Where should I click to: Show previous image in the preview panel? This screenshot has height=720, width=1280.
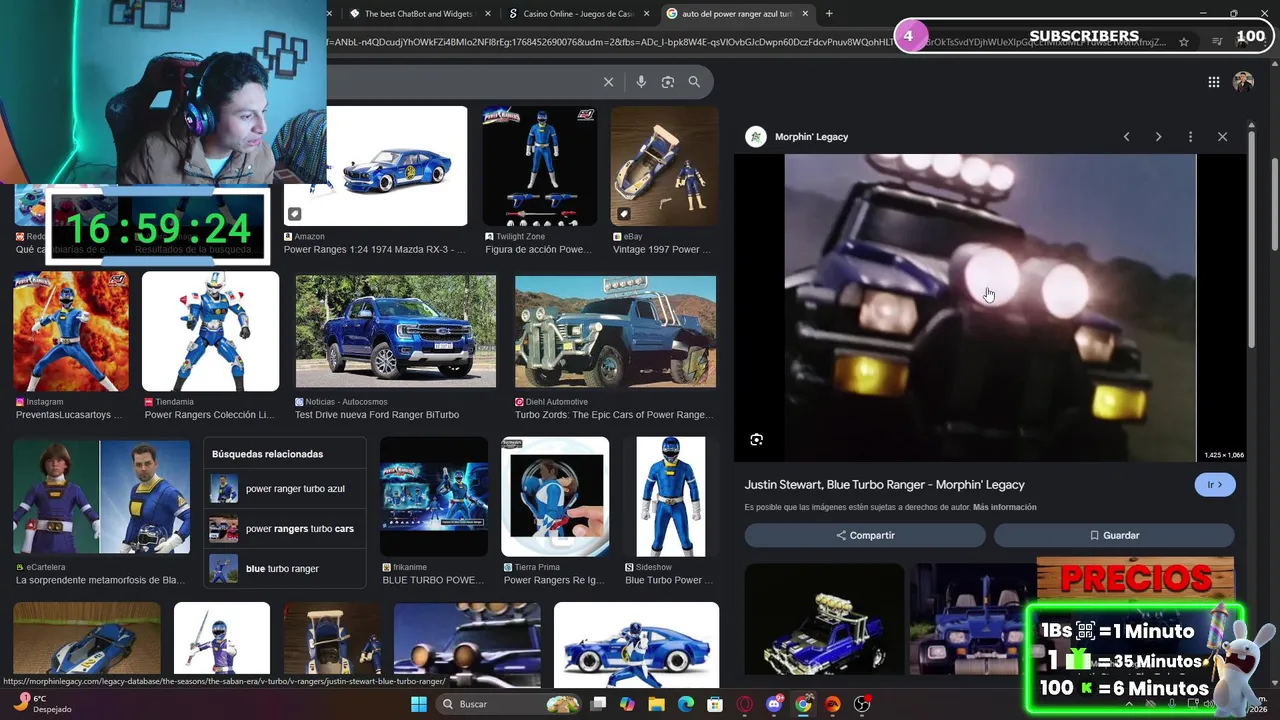coord(1126,137)
